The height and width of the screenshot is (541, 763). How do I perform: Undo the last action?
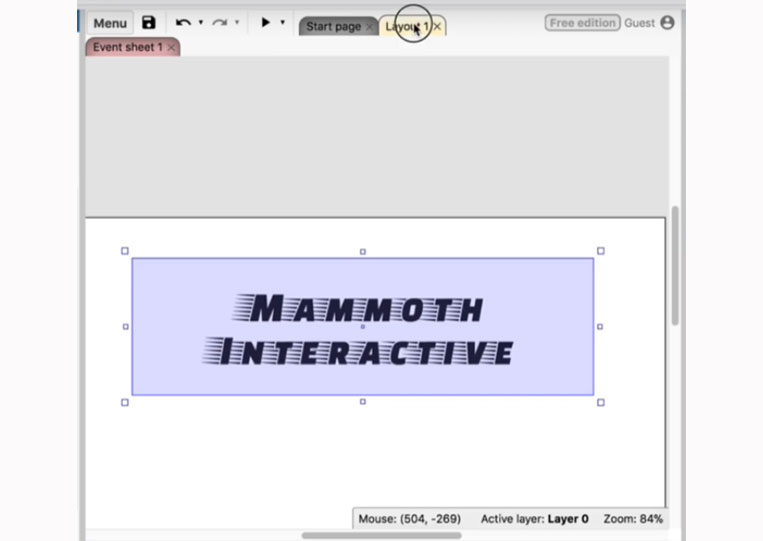[x=183, y=22]
